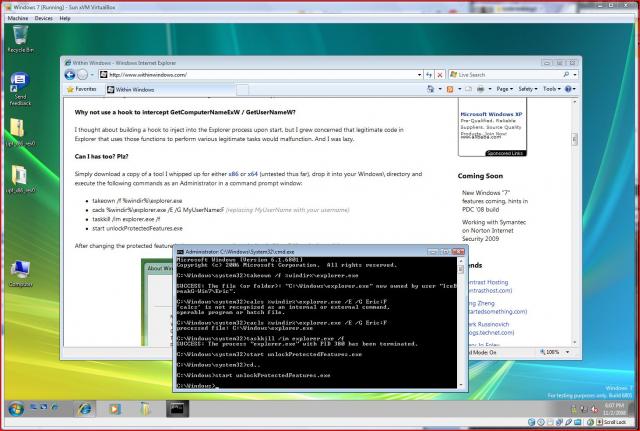Follow the x86 download link
This screenshot has height=431, width=640.
(233, 174)
